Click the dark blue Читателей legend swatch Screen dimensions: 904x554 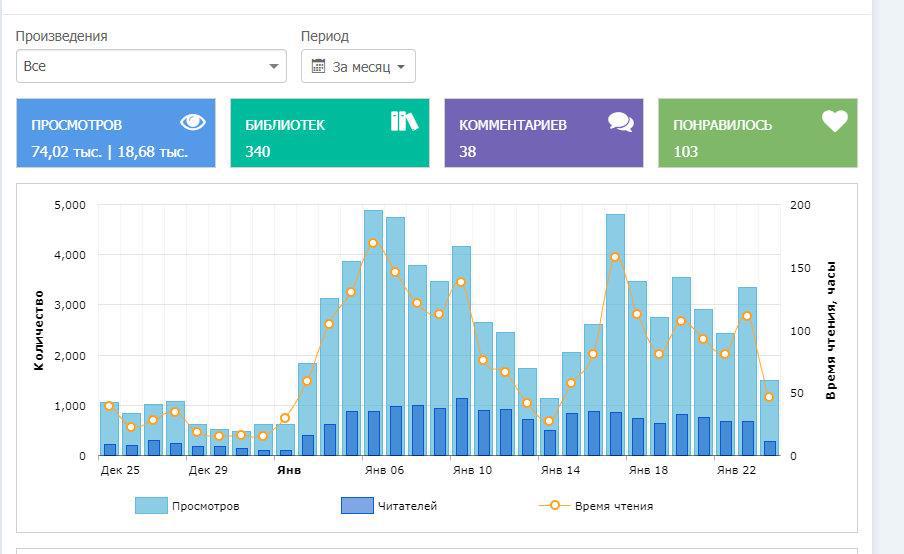[x=357, y=506]
